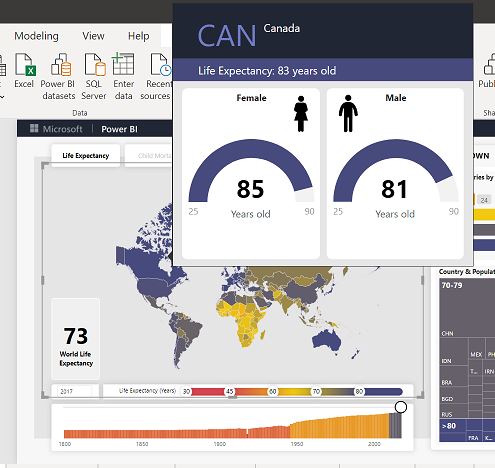Click the Male gauge showing 81
This screenshot has height=468, width=495.
click(x=395, y=171)
